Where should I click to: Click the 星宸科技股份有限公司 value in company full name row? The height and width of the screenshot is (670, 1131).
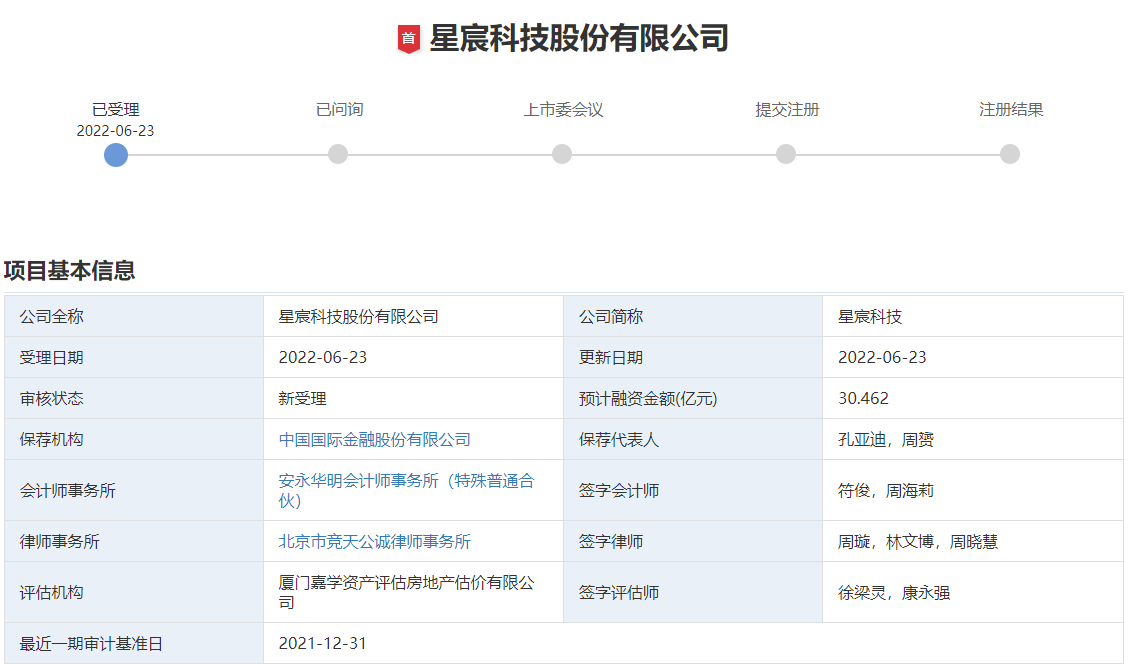point(358,316)
